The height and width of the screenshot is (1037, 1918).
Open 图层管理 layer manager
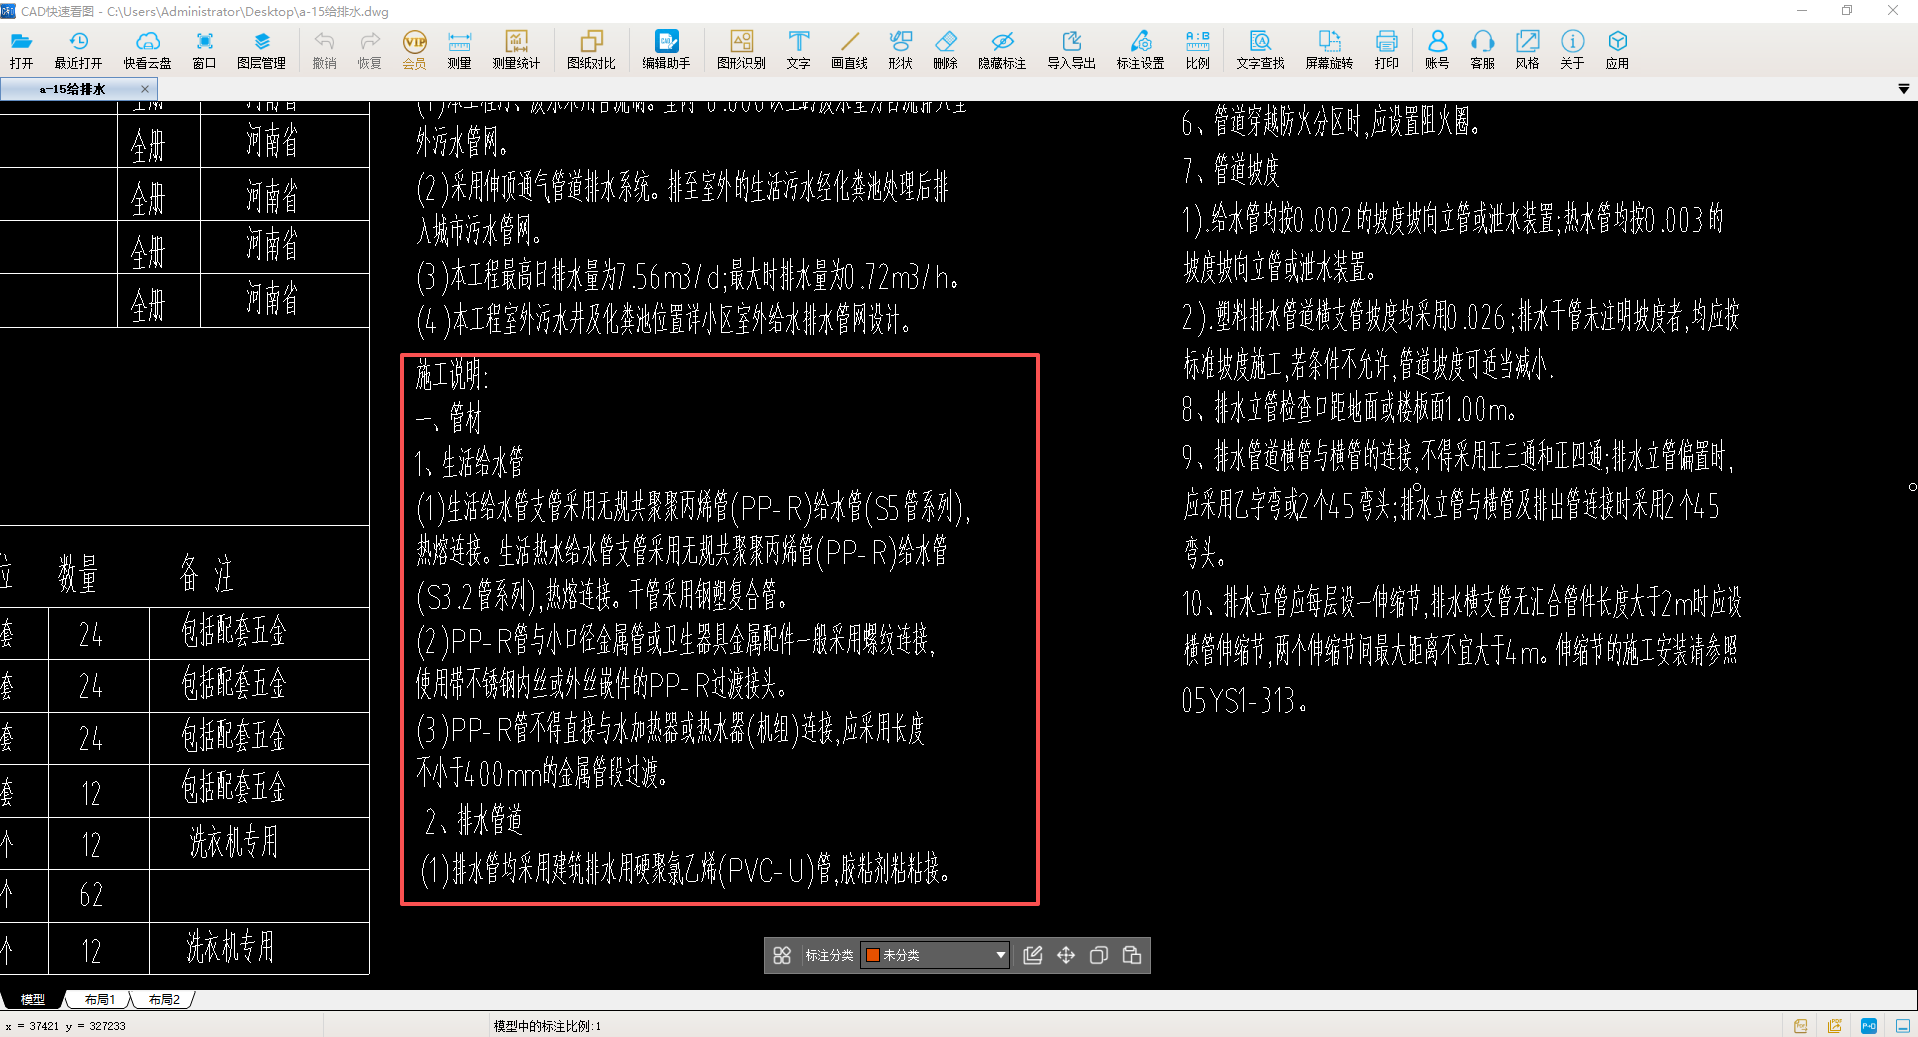pyautogui.click(x=261, y=49)
